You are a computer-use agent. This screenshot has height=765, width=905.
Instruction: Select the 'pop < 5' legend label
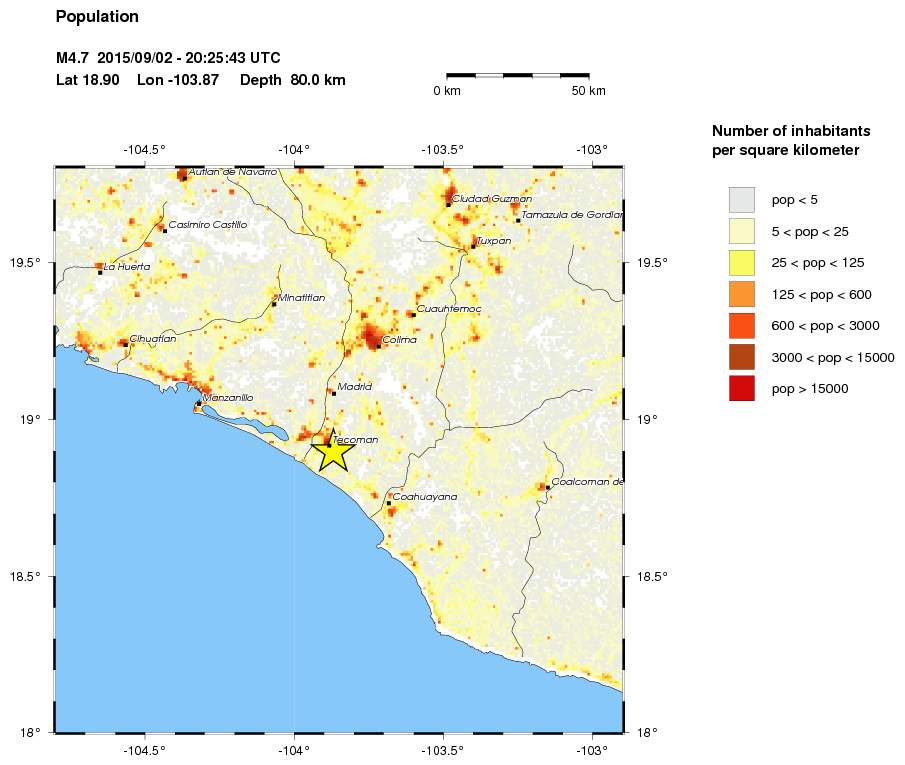[795, 200]
